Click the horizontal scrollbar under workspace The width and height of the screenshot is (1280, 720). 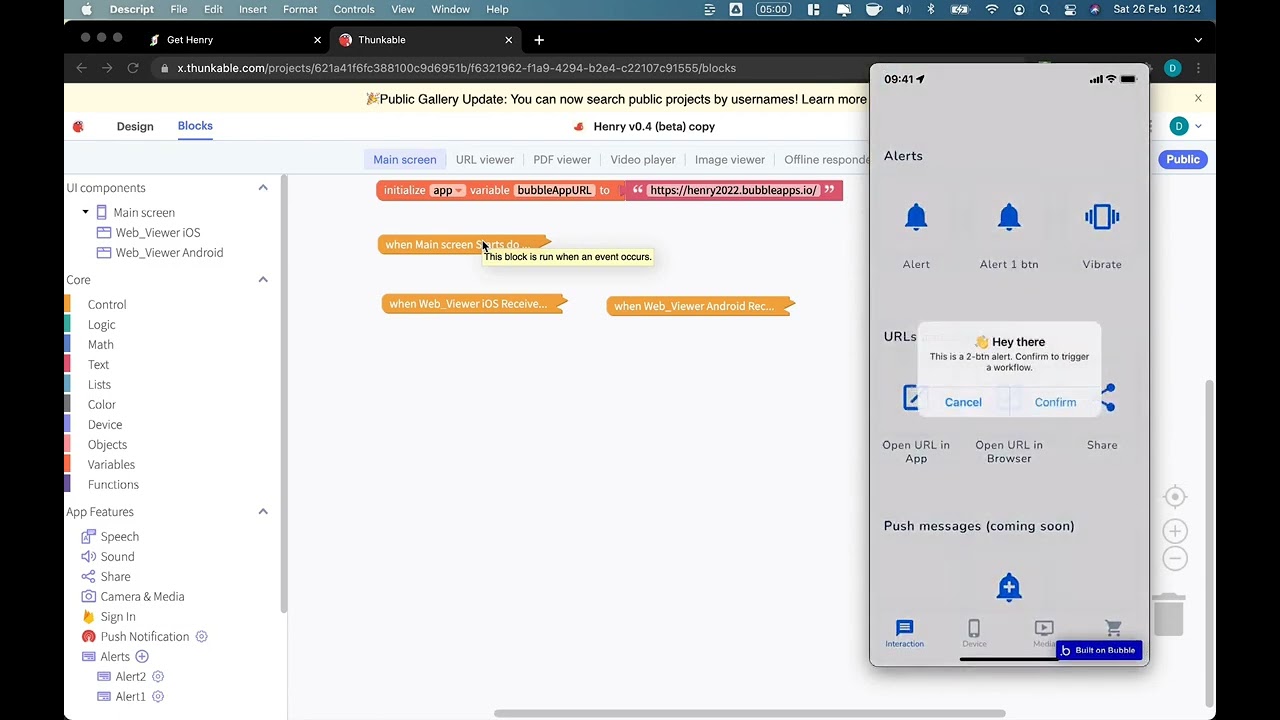point(749,713)
